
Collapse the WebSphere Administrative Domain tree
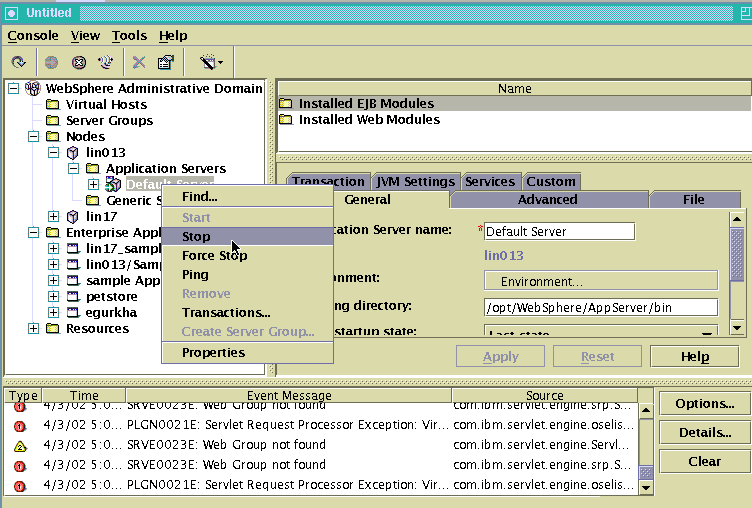(13, 88)
